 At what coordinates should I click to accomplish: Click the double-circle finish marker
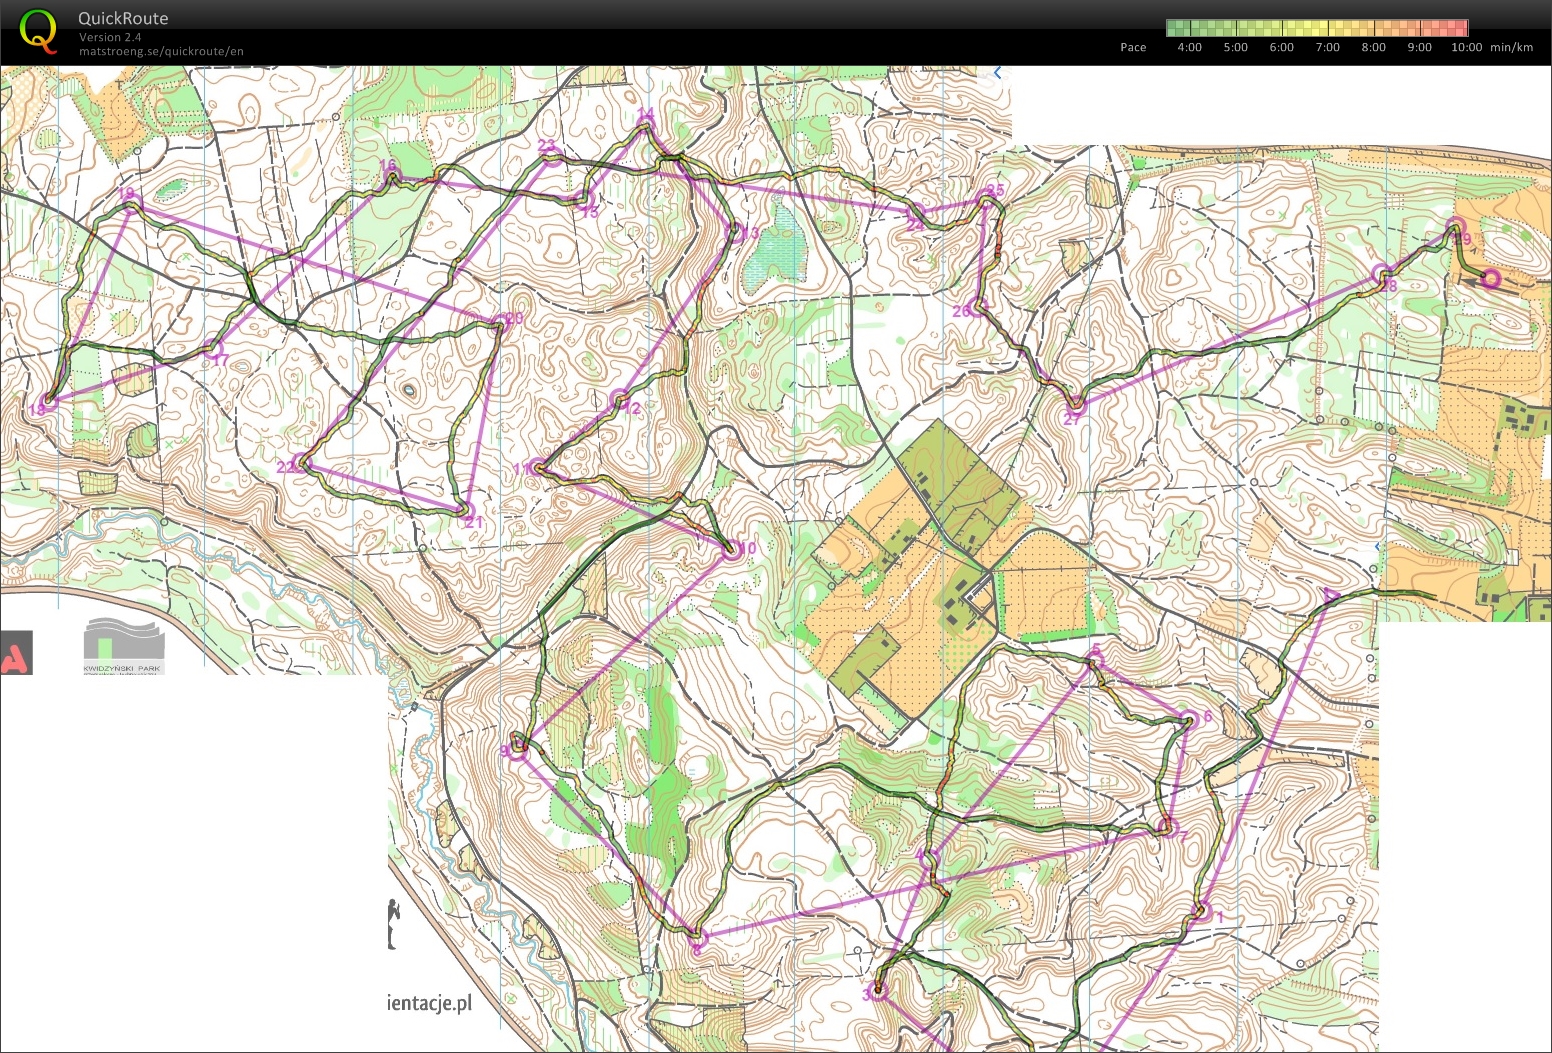[x=1490, y=278]
